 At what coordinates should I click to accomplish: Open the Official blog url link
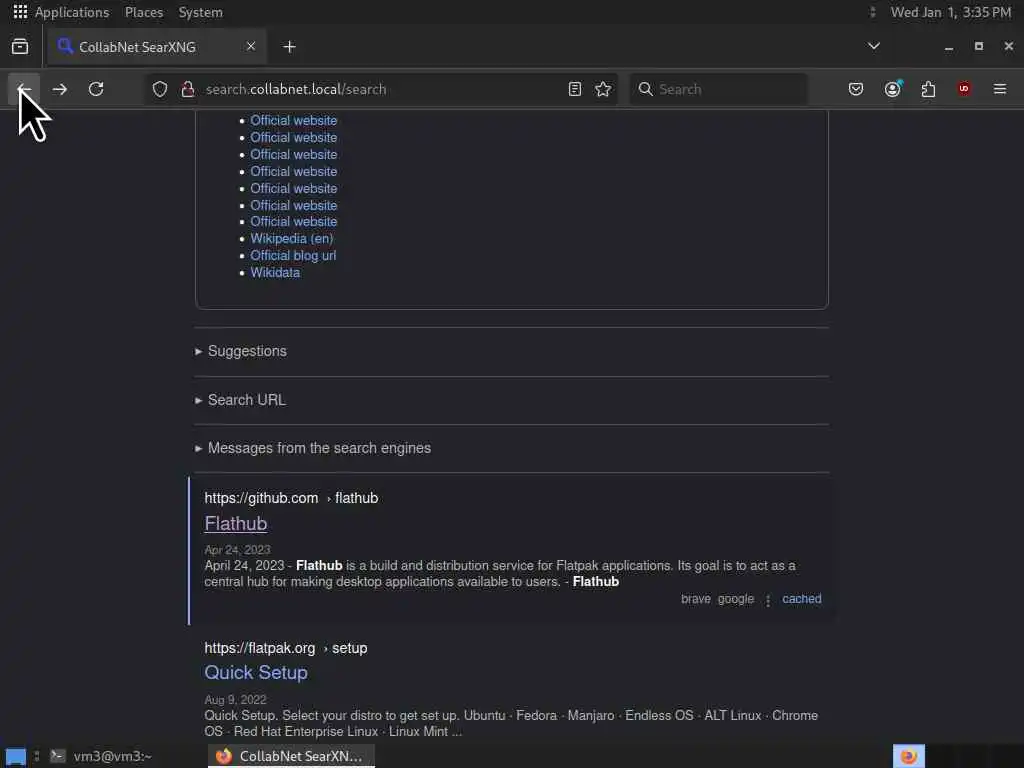tap(293, 255)
